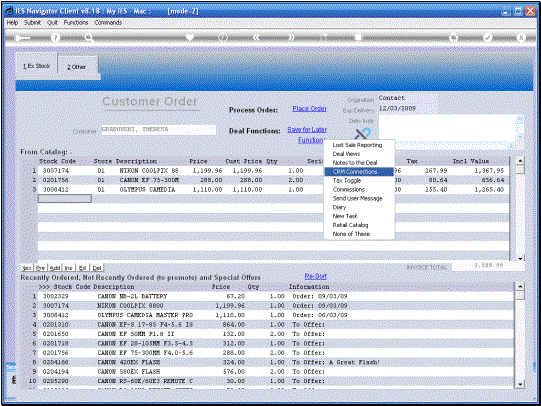Choose Lost Sale Reporting menu entry
This screenshot has width=541, height=406.
(x=357, y=145)
